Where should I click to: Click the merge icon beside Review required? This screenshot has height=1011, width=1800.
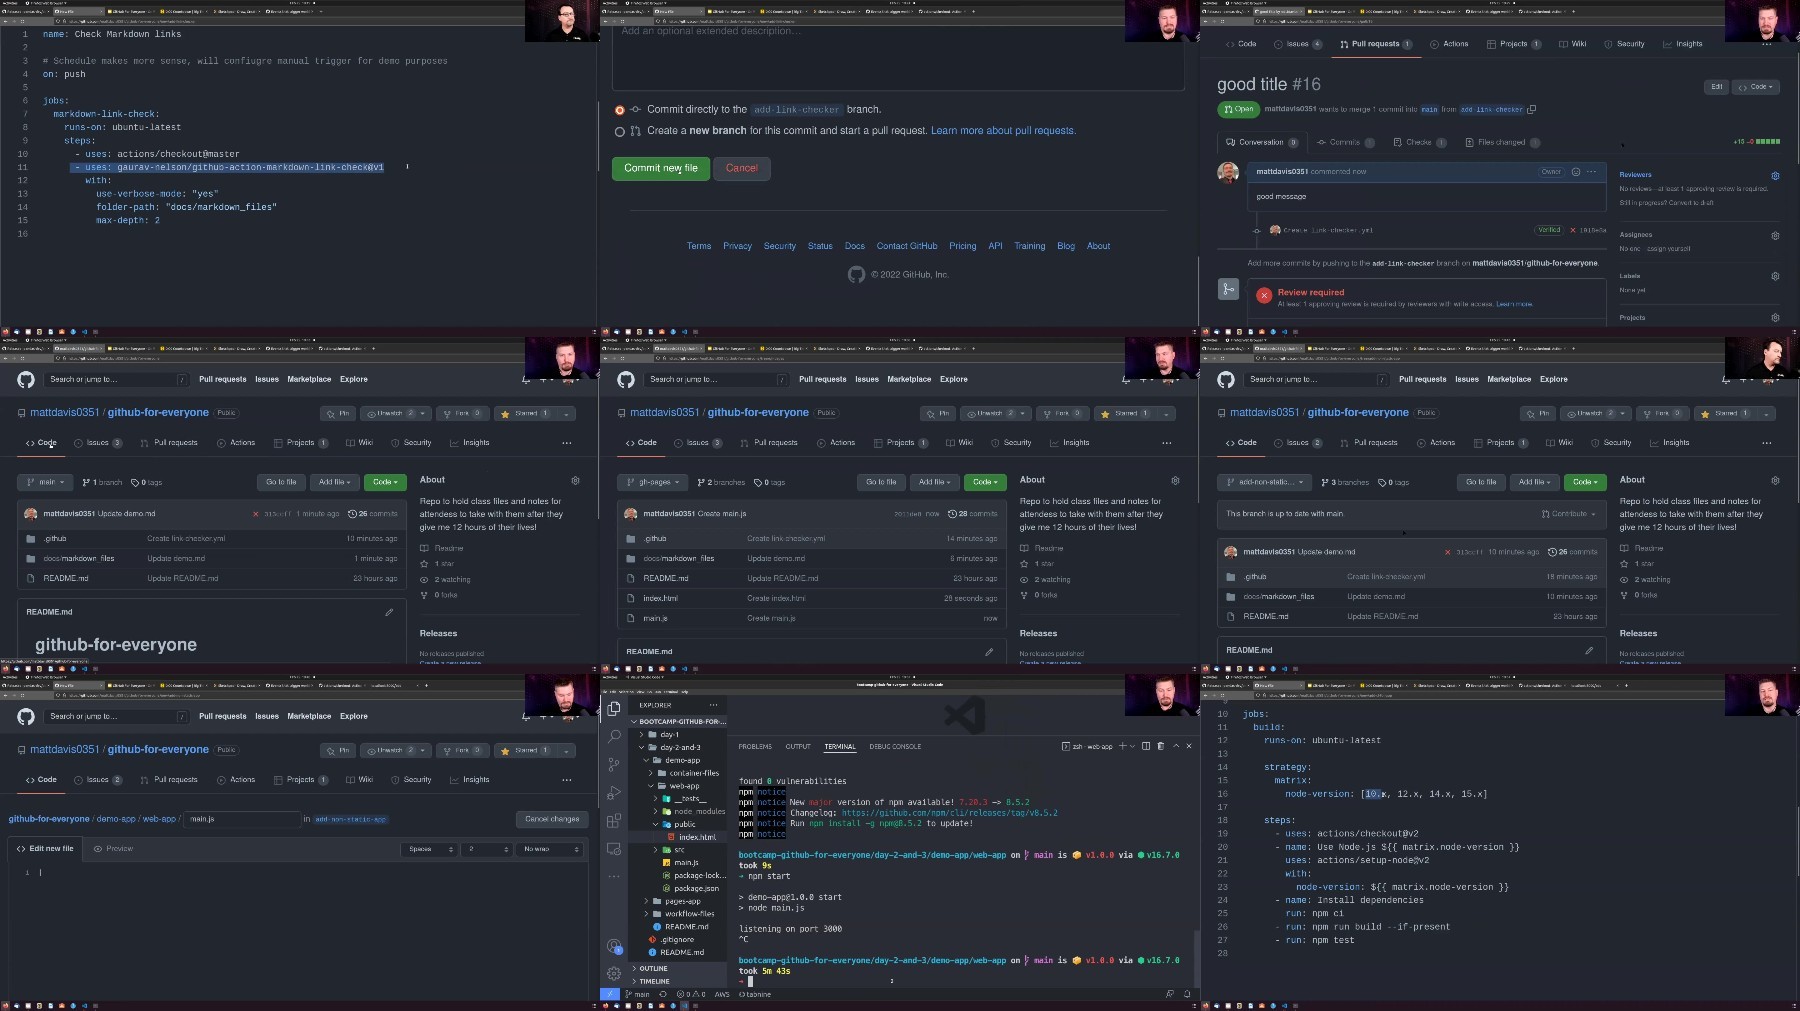(1228, 290)
